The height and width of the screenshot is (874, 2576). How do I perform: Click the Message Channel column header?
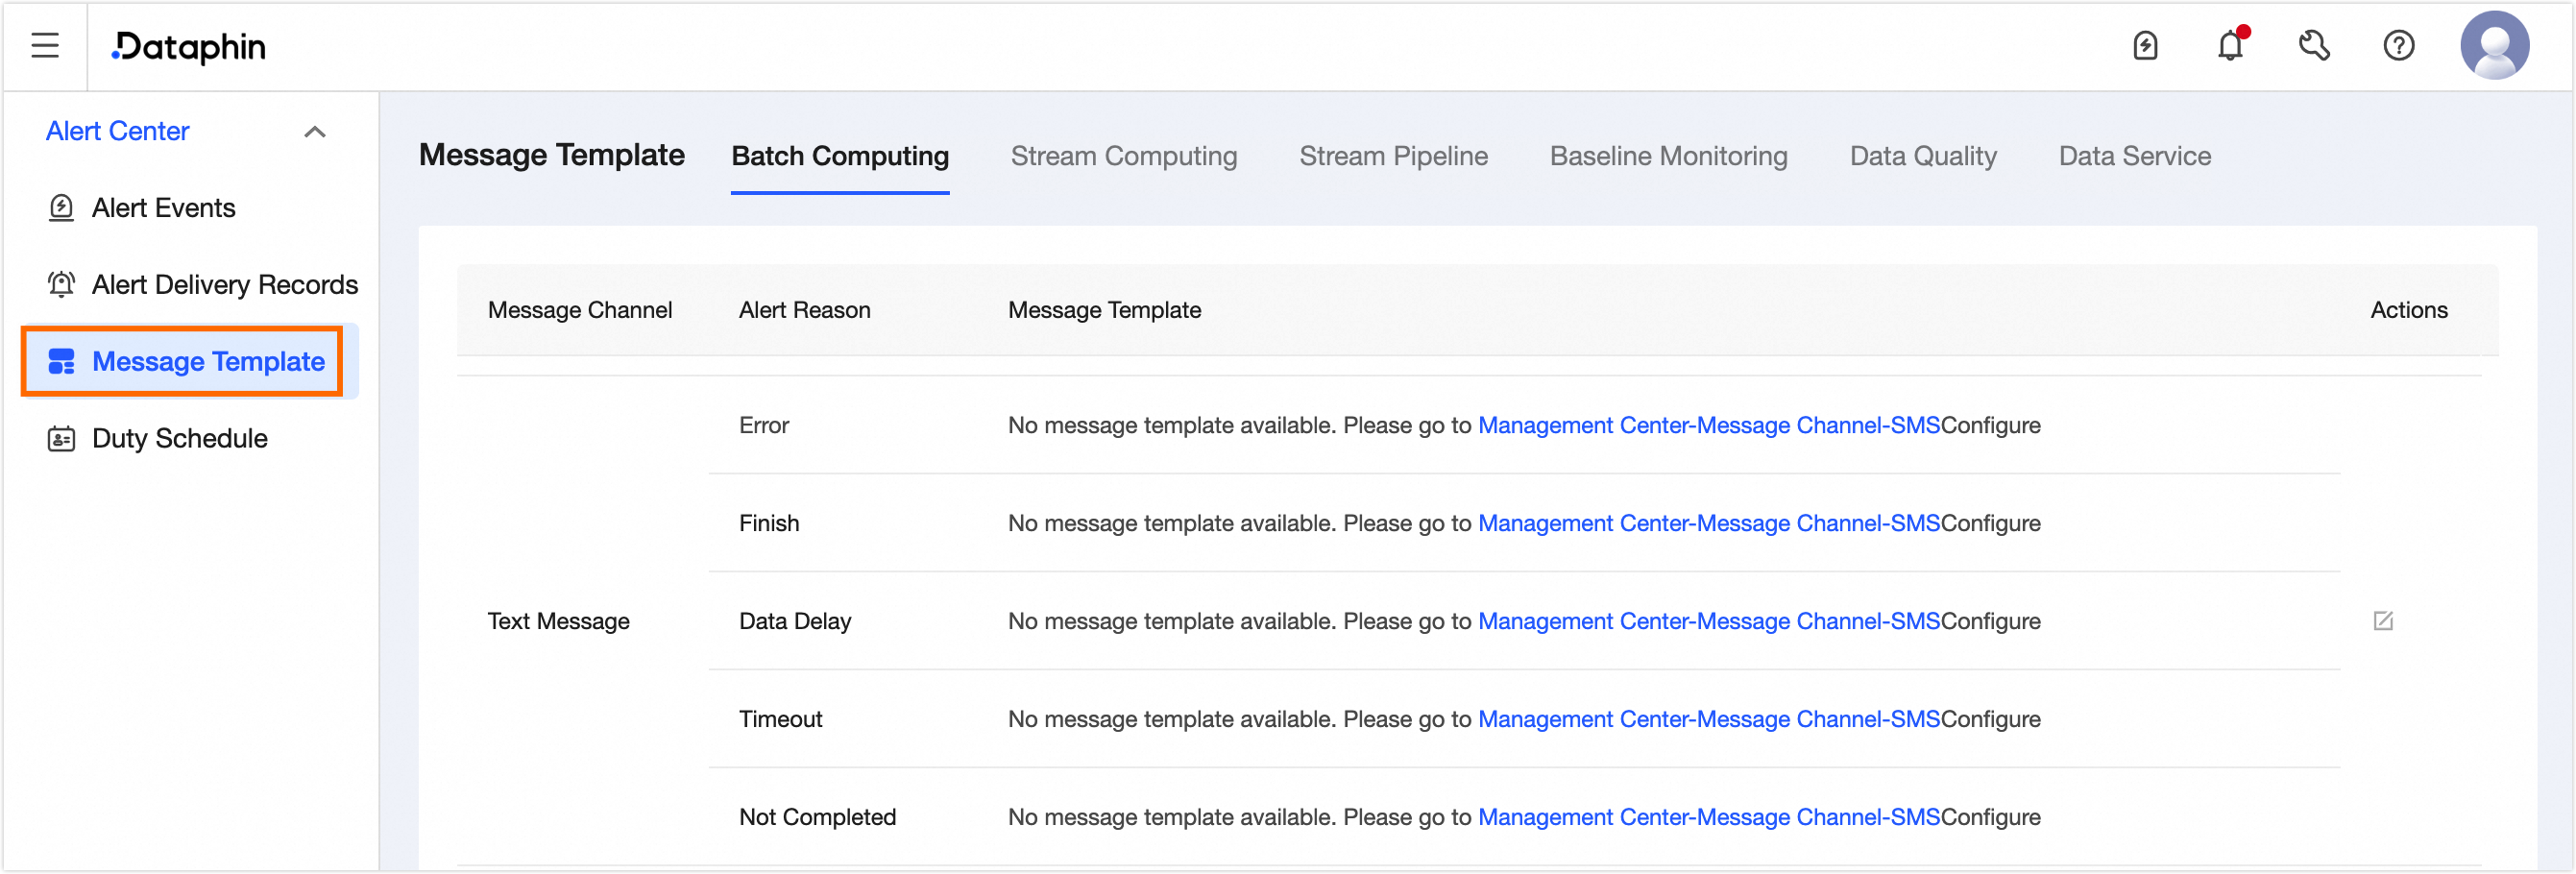(580, 310)
